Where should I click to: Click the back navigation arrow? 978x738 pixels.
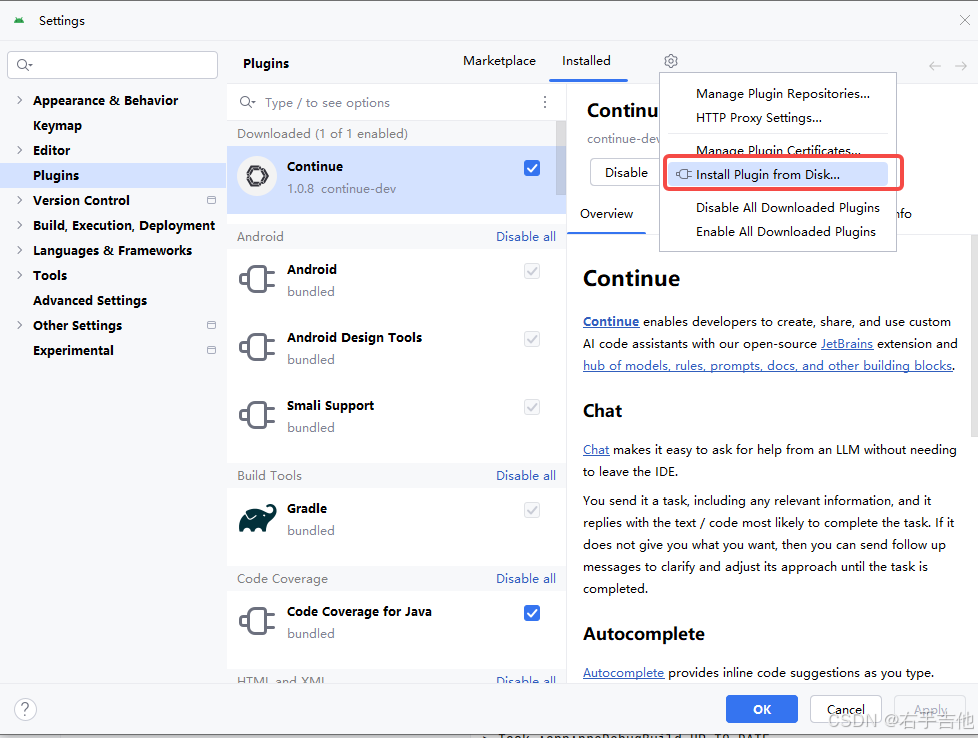tap(934, 66)
